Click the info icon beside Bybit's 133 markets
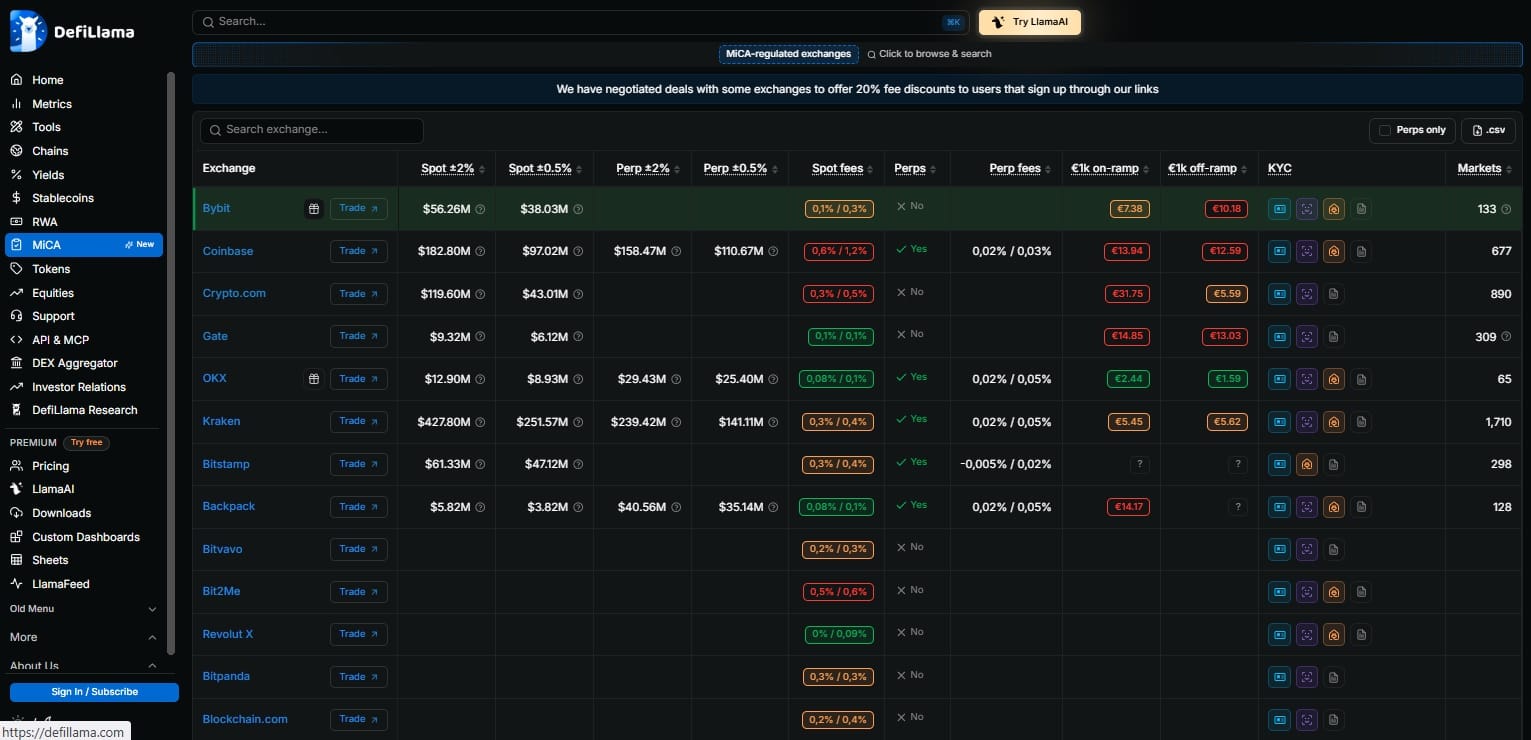Screen dimensions: 1531x740 [1507, 209]
